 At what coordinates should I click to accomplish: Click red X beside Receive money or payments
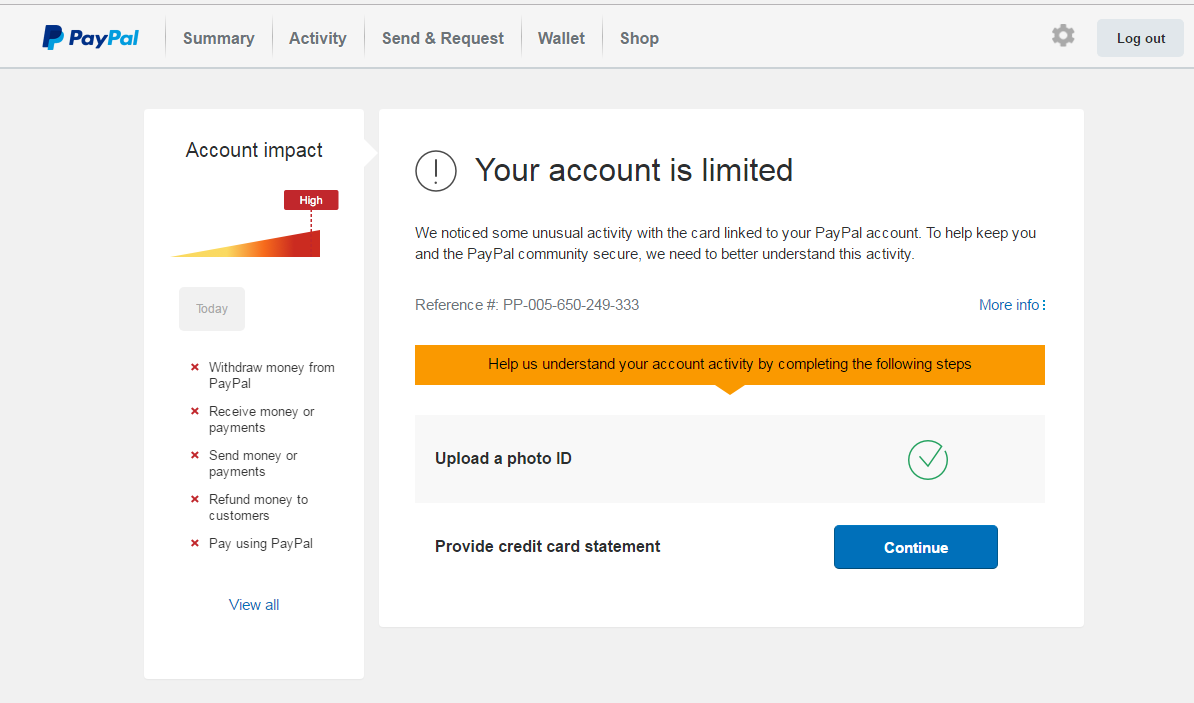pyautogui.click(x=195, y=411)
